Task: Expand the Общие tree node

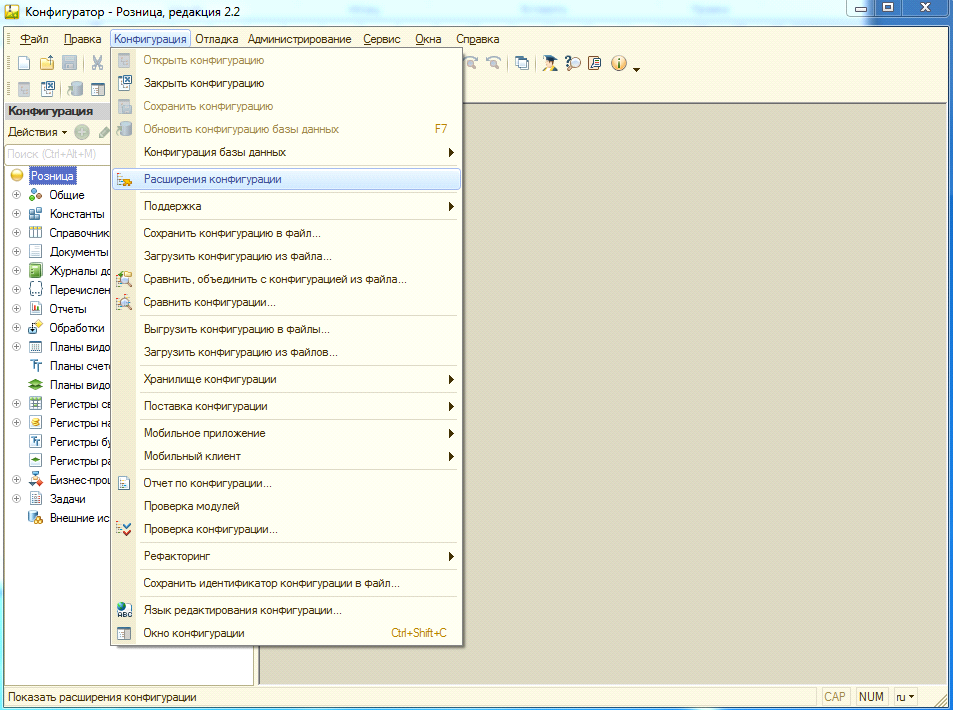Action: click(16, 195)
